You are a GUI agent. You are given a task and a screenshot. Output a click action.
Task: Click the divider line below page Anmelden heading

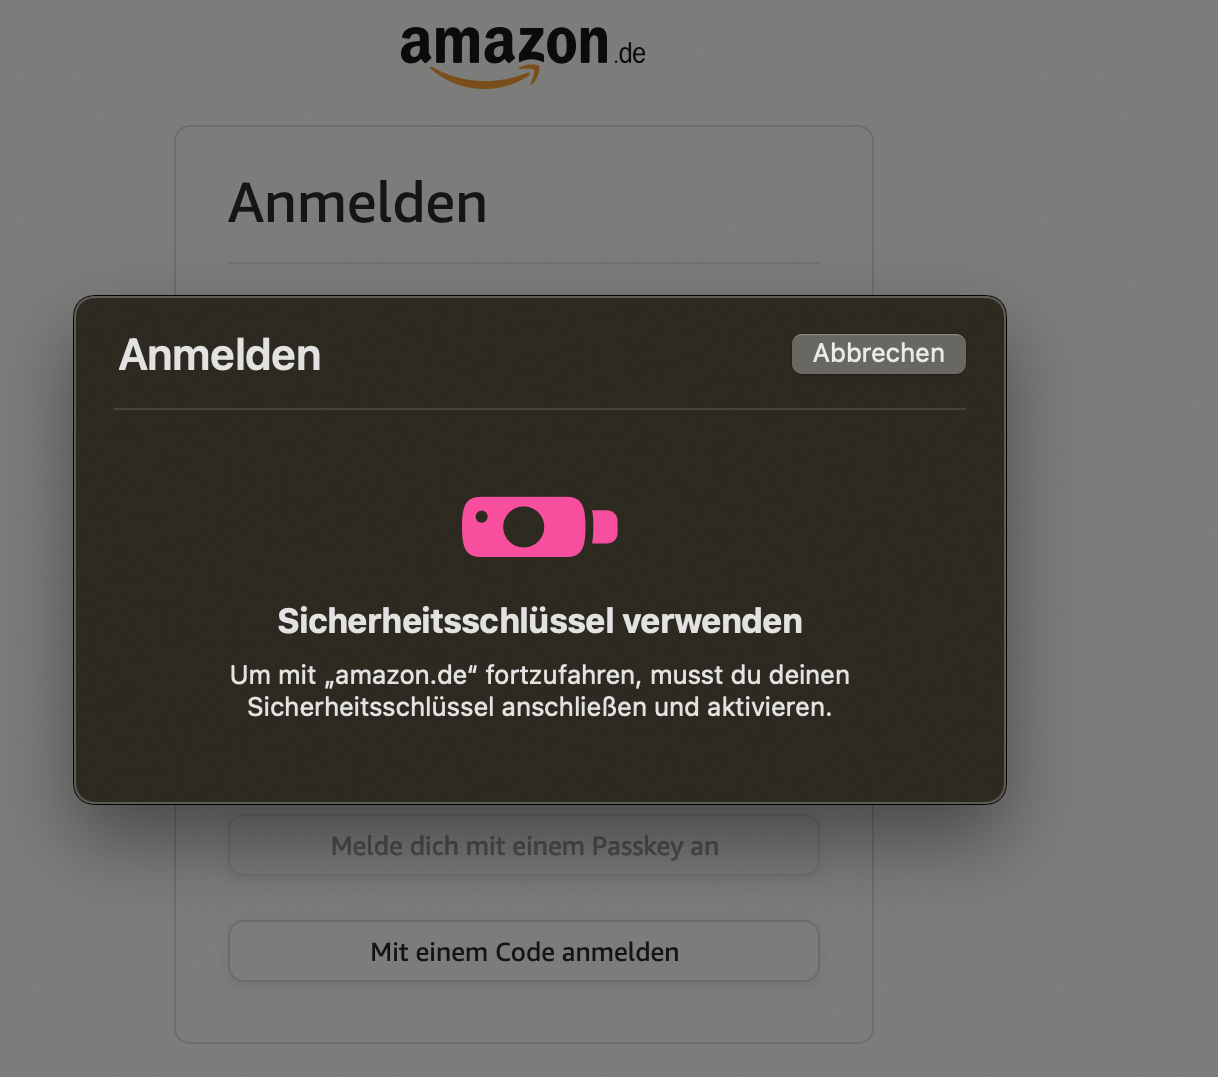coord(524,264)
